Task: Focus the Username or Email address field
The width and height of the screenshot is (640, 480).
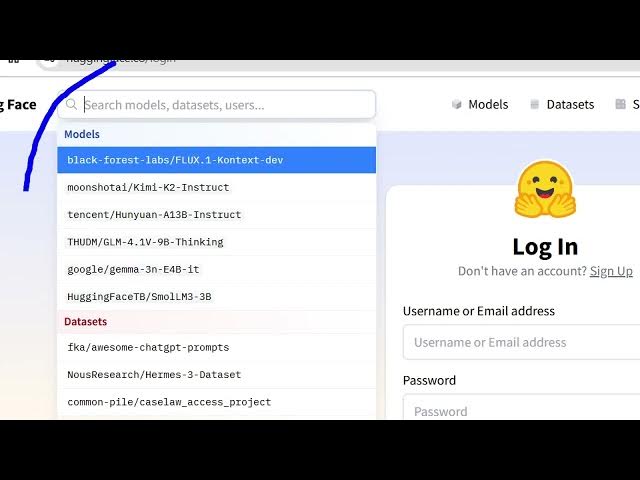Action: click(521, 342)
